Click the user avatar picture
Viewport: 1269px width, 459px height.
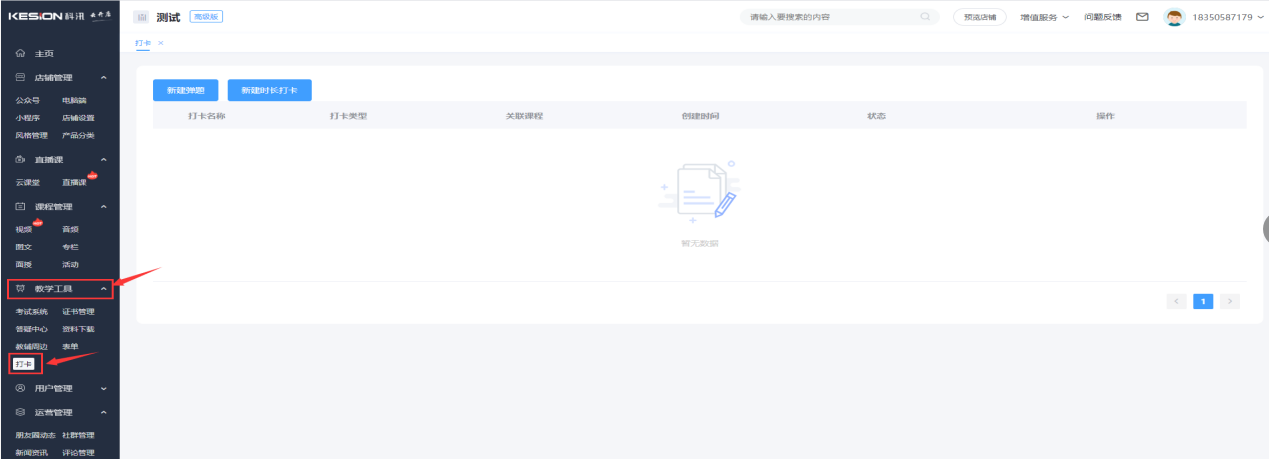(x=1174, y=17)
